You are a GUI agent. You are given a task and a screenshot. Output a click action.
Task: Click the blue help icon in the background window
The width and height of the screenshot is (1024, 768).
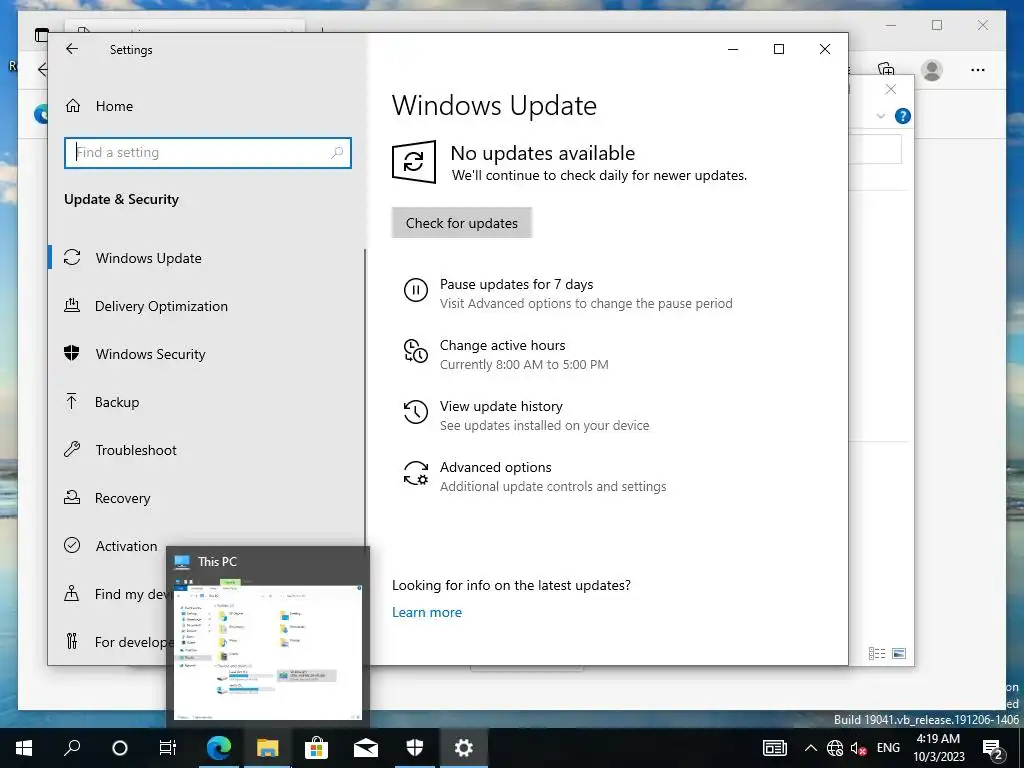[903, 116]
